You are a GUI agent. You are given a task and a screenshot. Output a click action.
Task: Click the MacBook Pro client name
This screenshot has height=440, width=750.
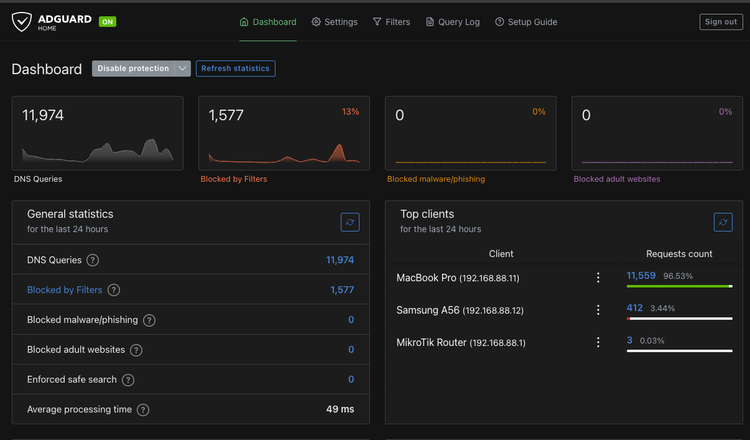[458, 278]
